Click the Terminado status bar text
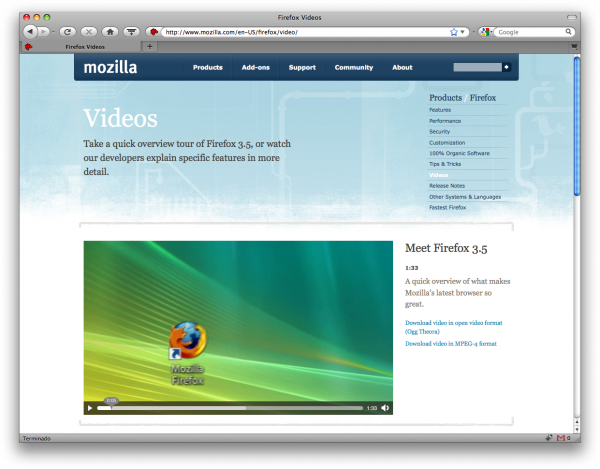The width and height of the screenshot is (600, 469). [x=36, y=438]
